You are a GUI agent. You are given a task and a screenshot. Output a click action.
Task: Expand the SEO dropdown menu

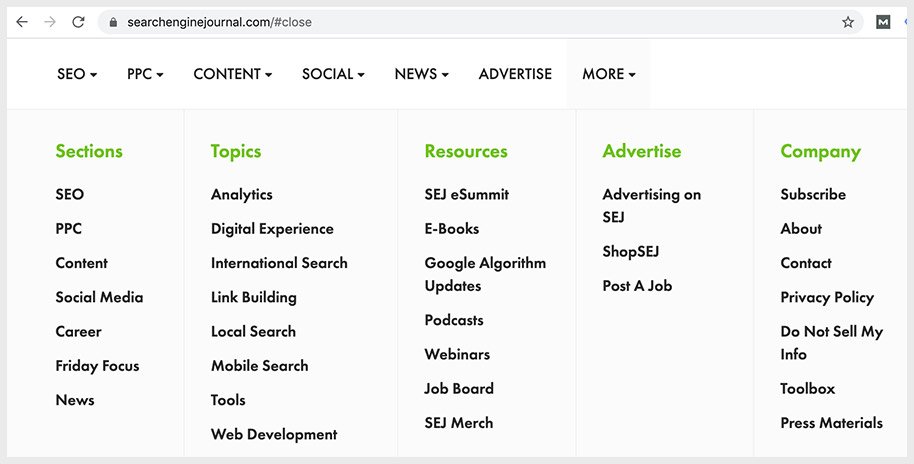tap(77, 74)
